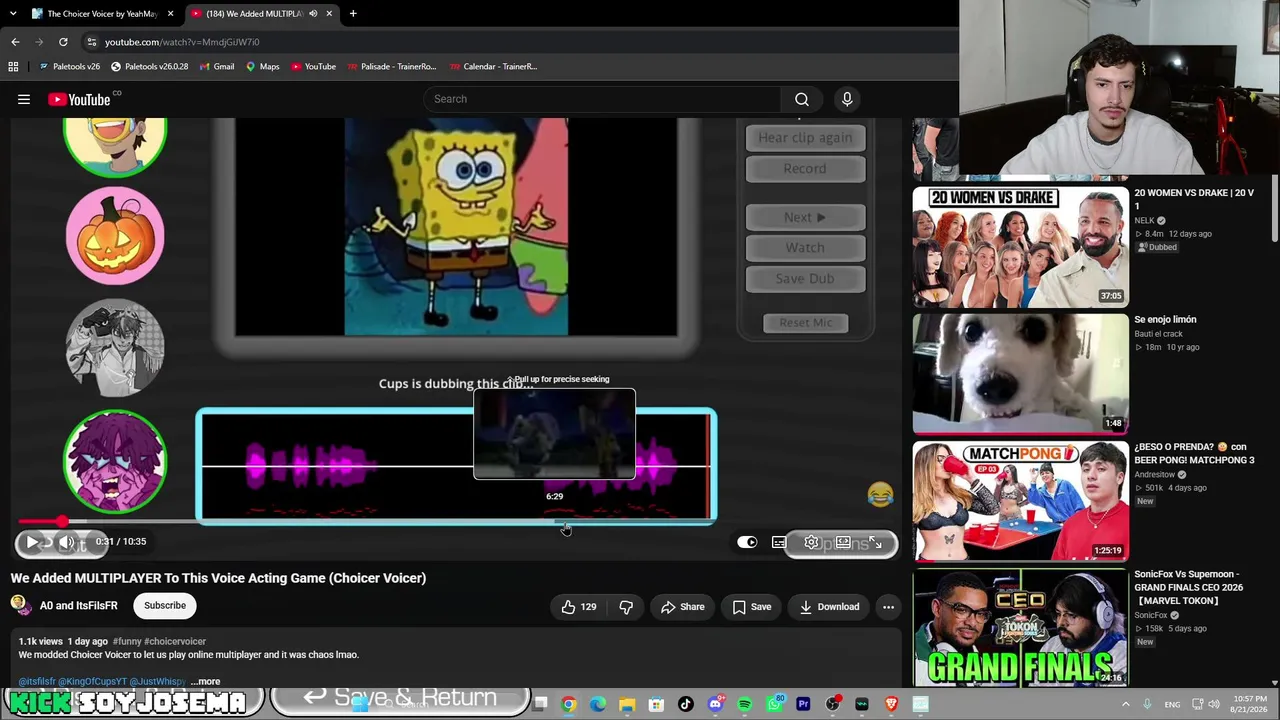
Task: Open the NELK channel name
Action: click(1144, 220)
